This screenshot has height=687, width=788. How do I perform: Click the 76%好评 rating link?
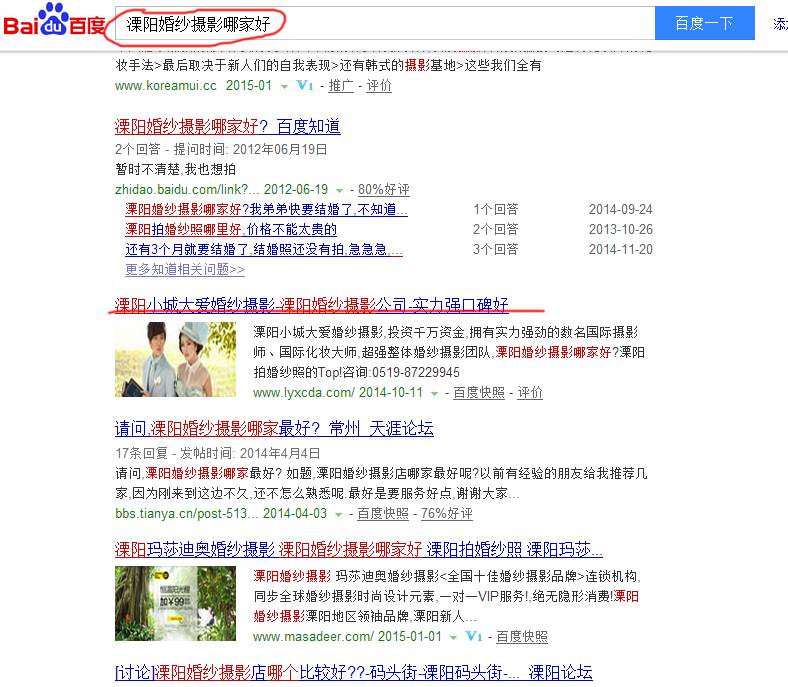[447, 514]
